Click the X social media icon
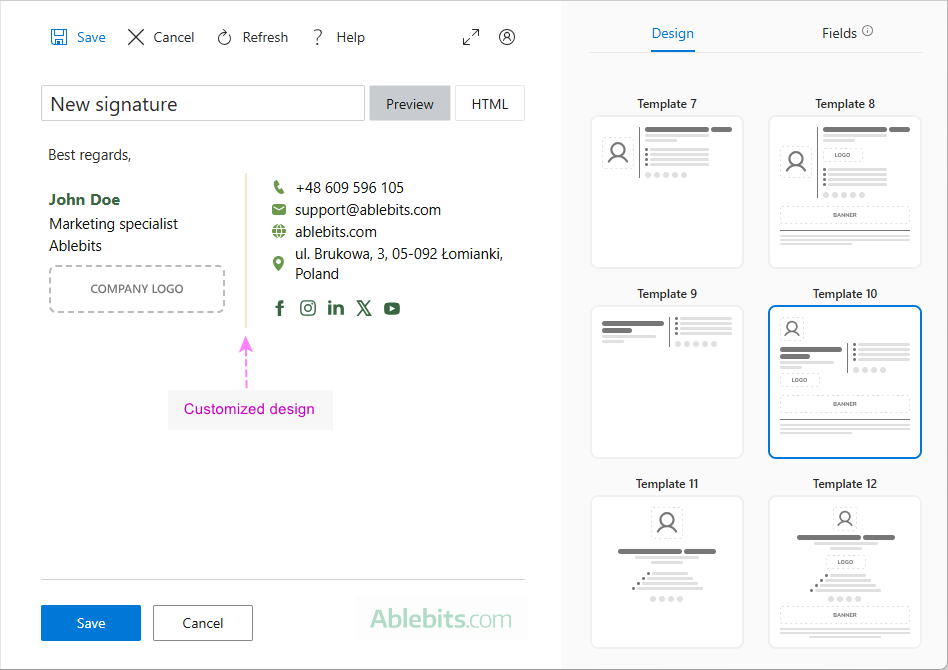948x670 pixels. 364,308
